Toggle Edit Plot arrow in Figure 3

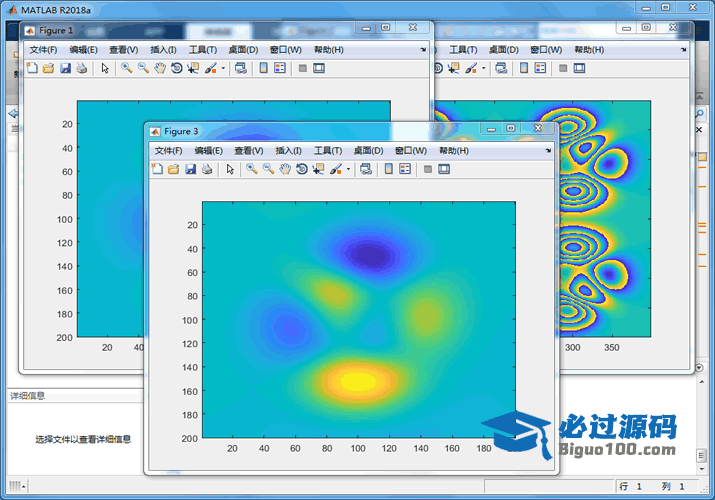[230, 169]
